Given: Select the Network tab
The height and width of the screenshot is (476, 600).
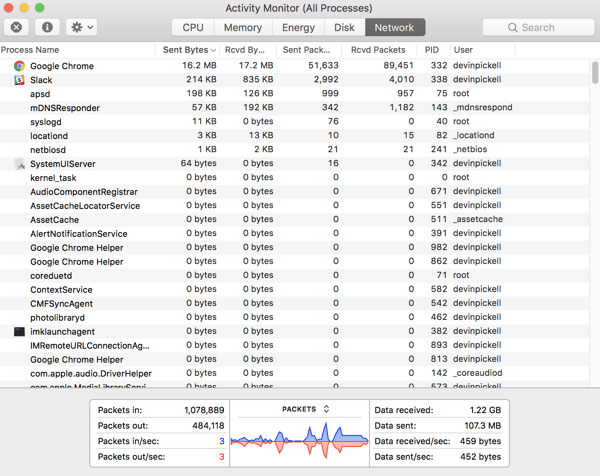Looking at the screenshot, I should [x=395, y=28].
